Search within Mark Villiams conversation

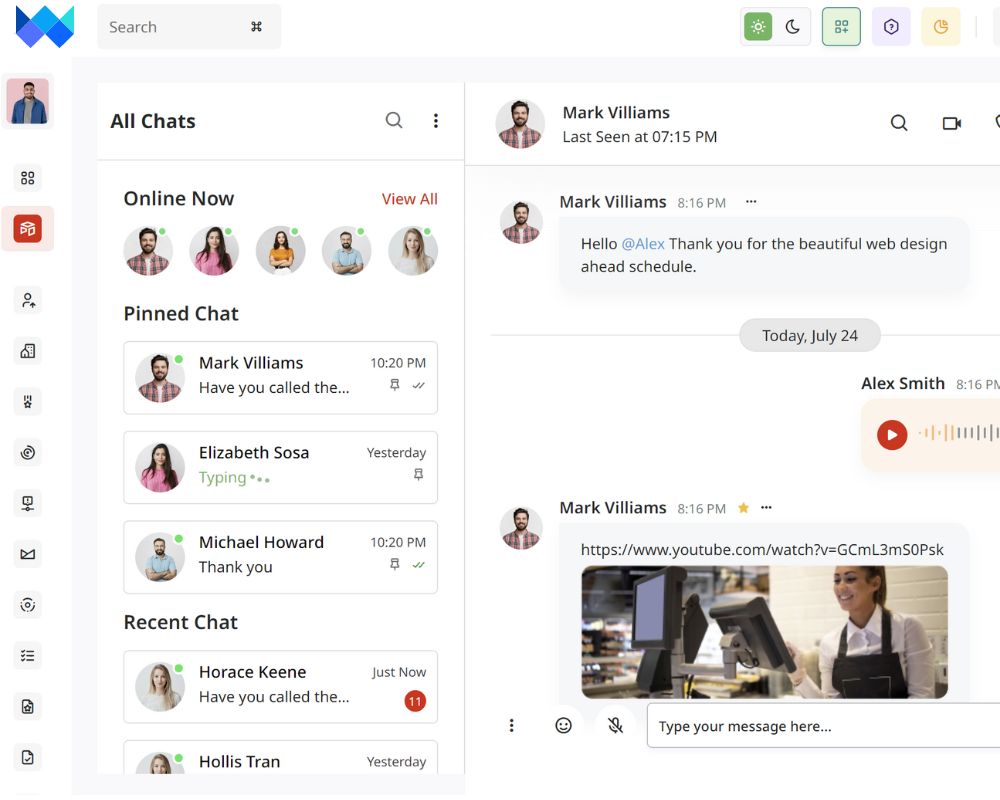899,123
